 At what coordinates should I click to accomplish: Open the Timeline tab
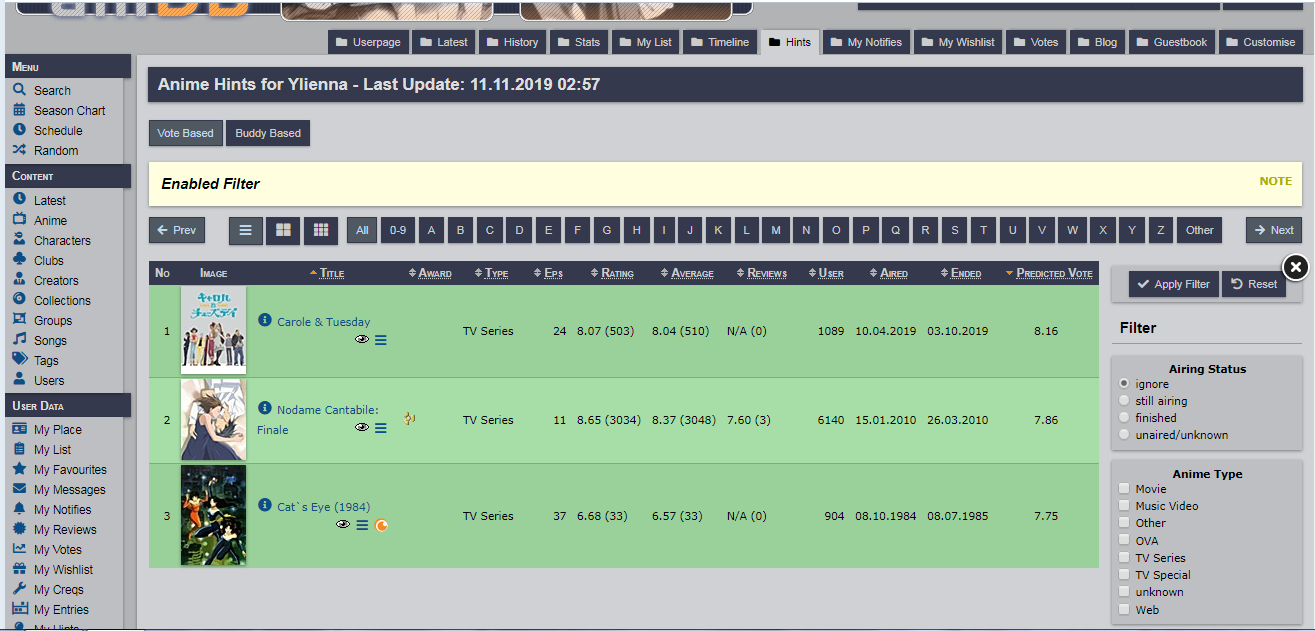pos(718,42)
